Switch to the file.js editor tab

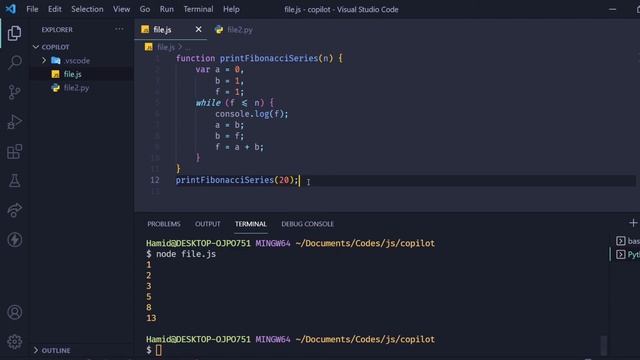(x=171, y=29)
